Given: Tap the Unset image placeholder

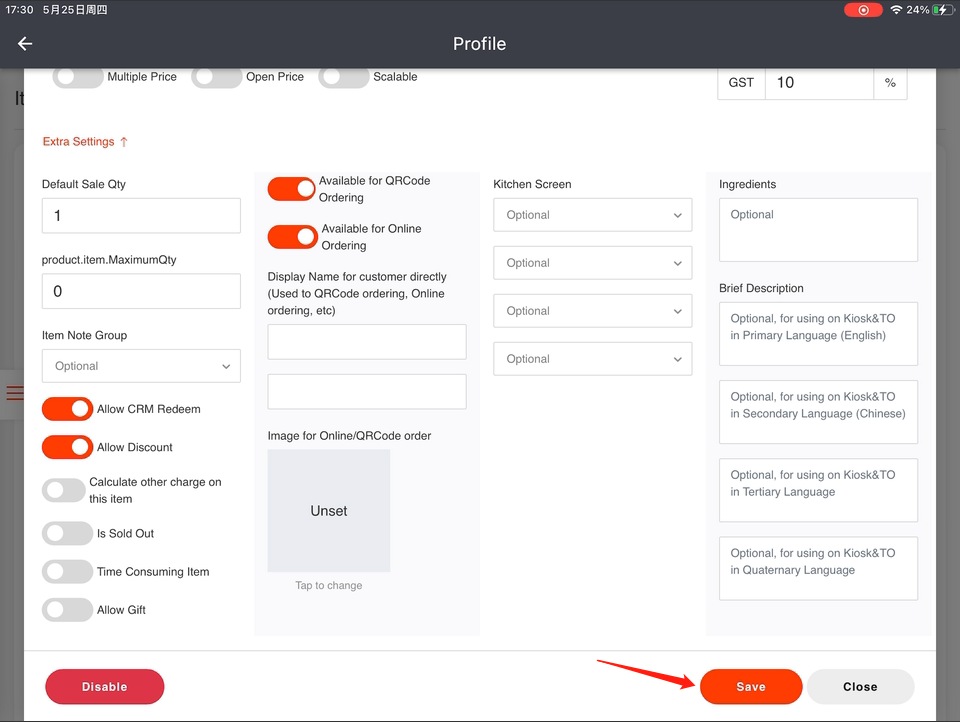Looking at the screenshot, I should click(329, 511).
